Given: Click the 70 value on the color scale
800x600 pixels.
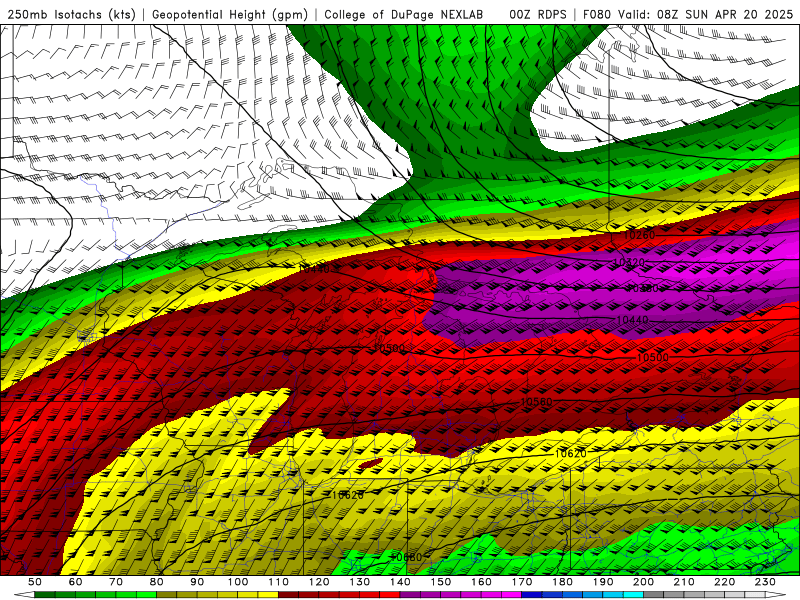Looking at the screenshot, I should coord(116,582).
